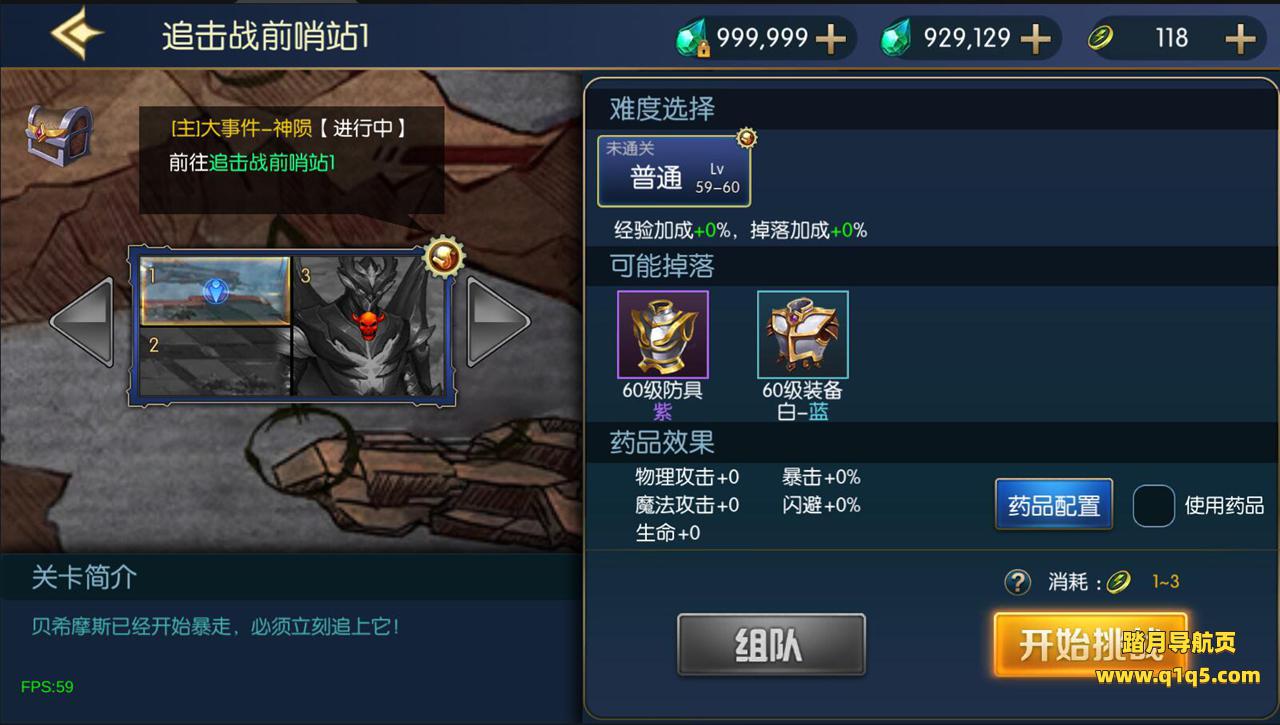This screenshot has width=1280, height=725.
Task: Add more stamina coins (118)
Action: [1240, 39]
